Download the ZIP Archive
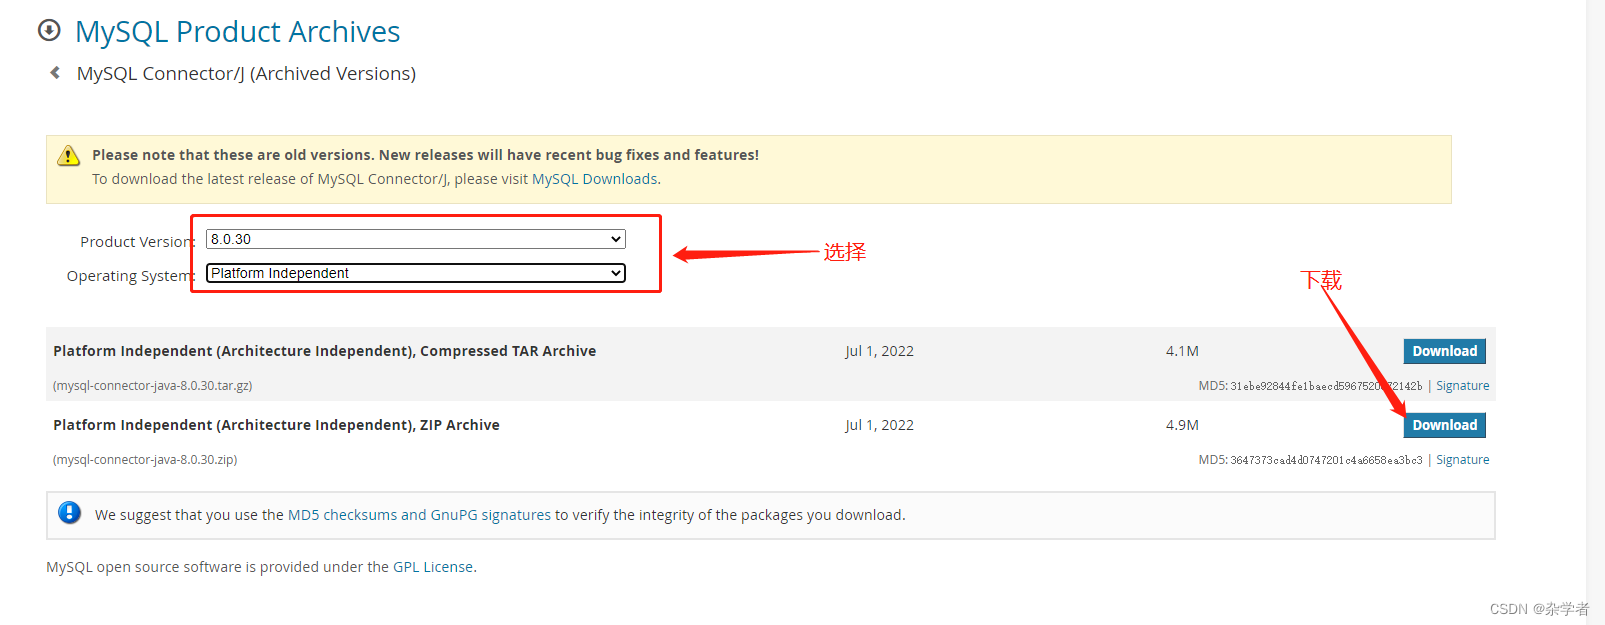The image size is (1605, 625). tap(1444, 424)
